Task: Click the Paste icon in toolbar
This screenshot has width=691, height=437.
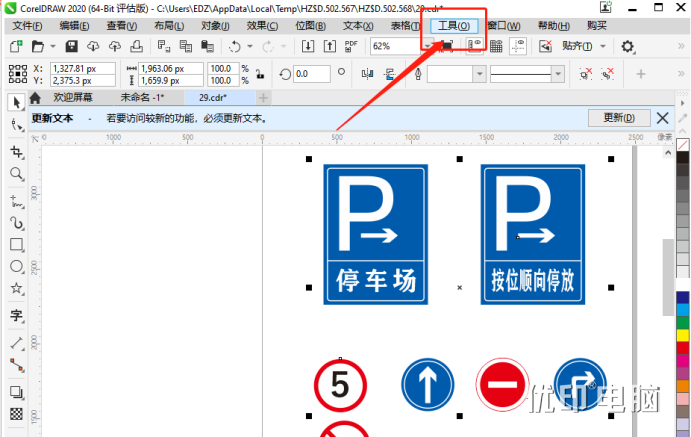Action: 207,46
